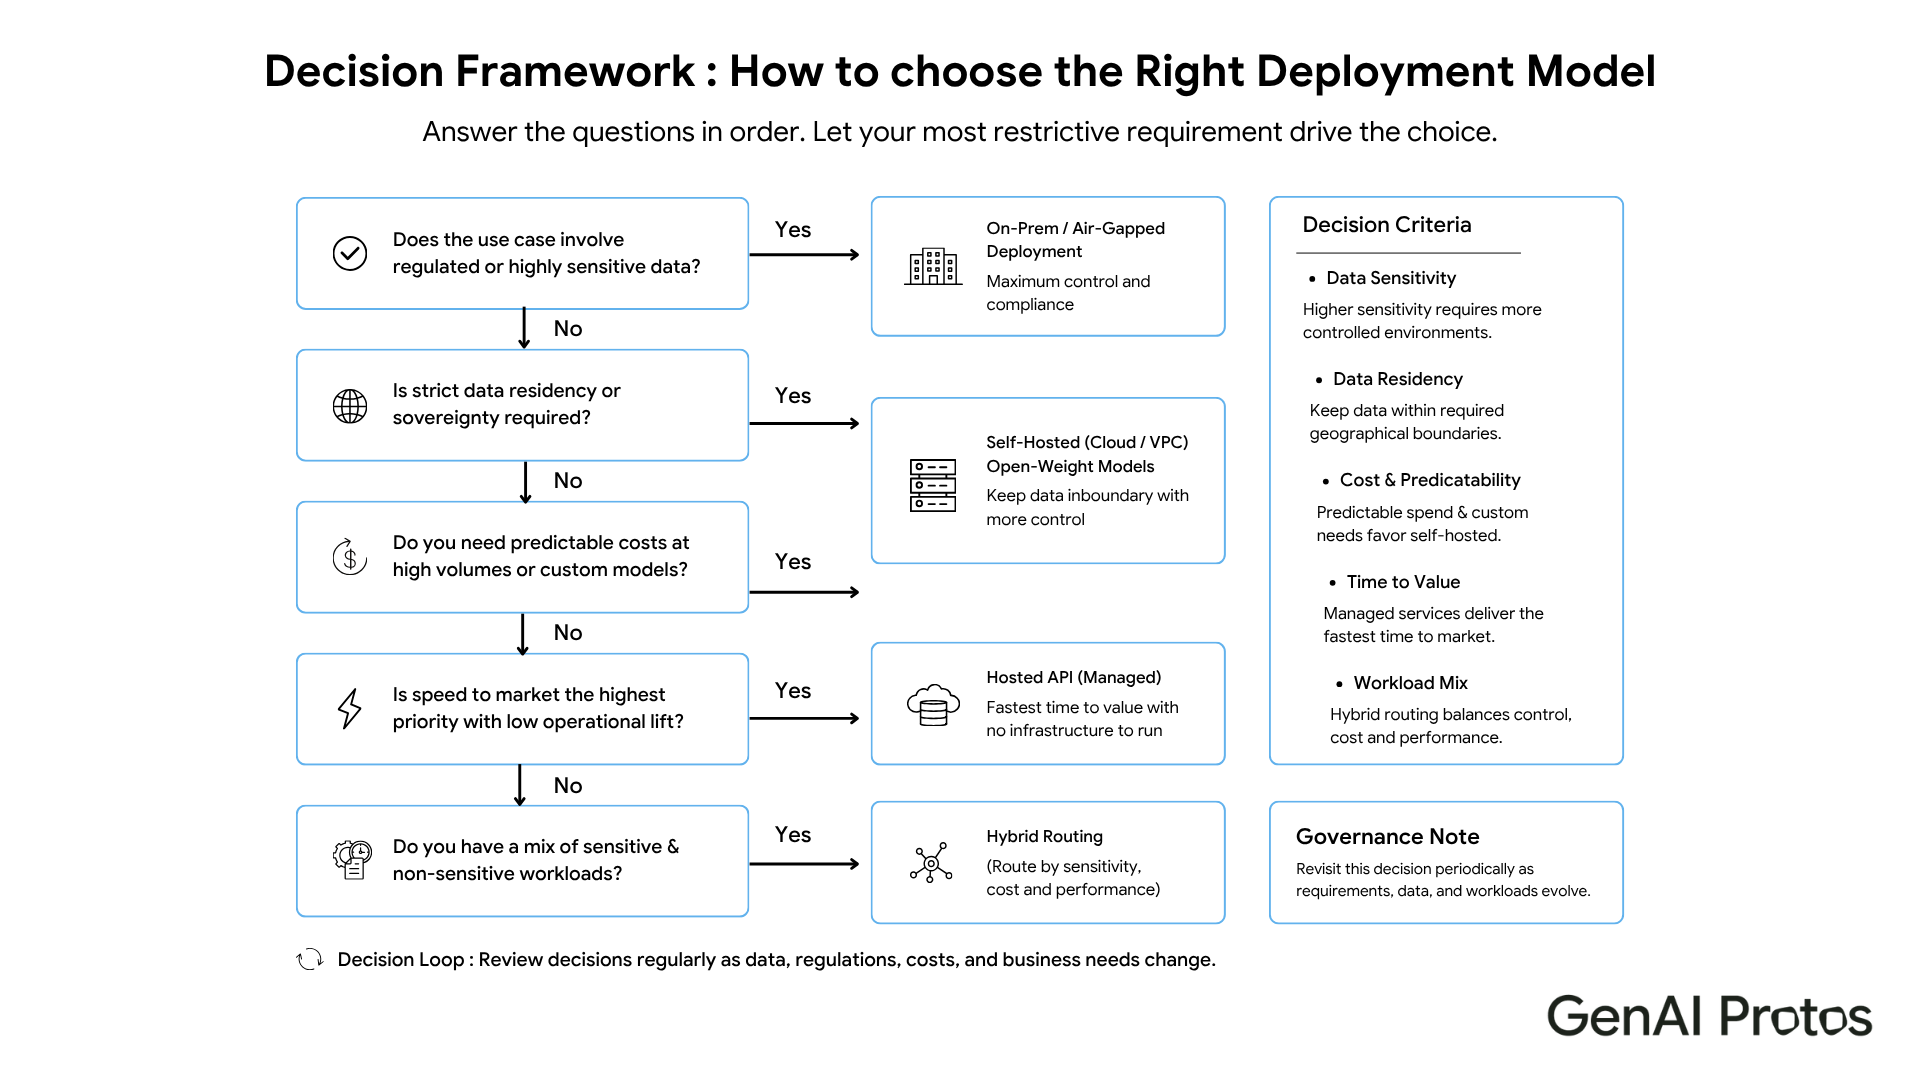Click 'Hybrid Routing' heading

point(1044,836)
